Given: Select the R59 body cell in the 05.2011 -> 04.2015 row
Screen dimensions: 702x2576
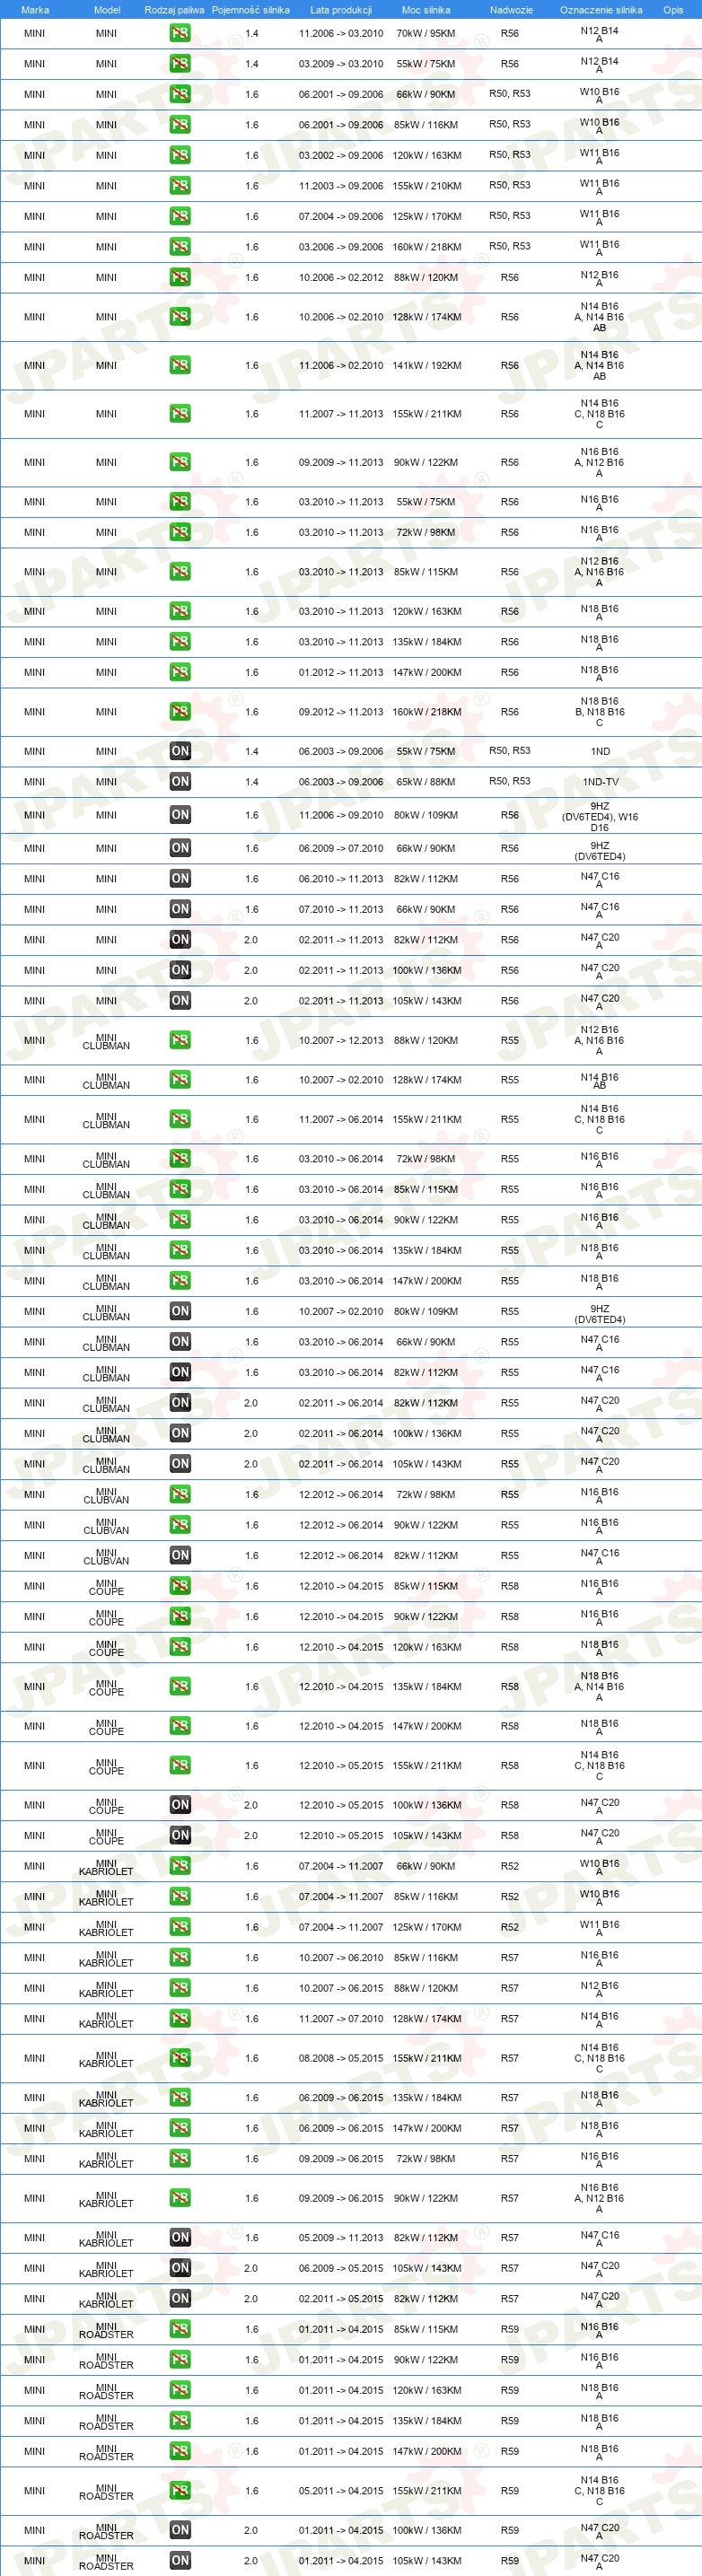Looking at the screenshot, I should (510, 2491).
